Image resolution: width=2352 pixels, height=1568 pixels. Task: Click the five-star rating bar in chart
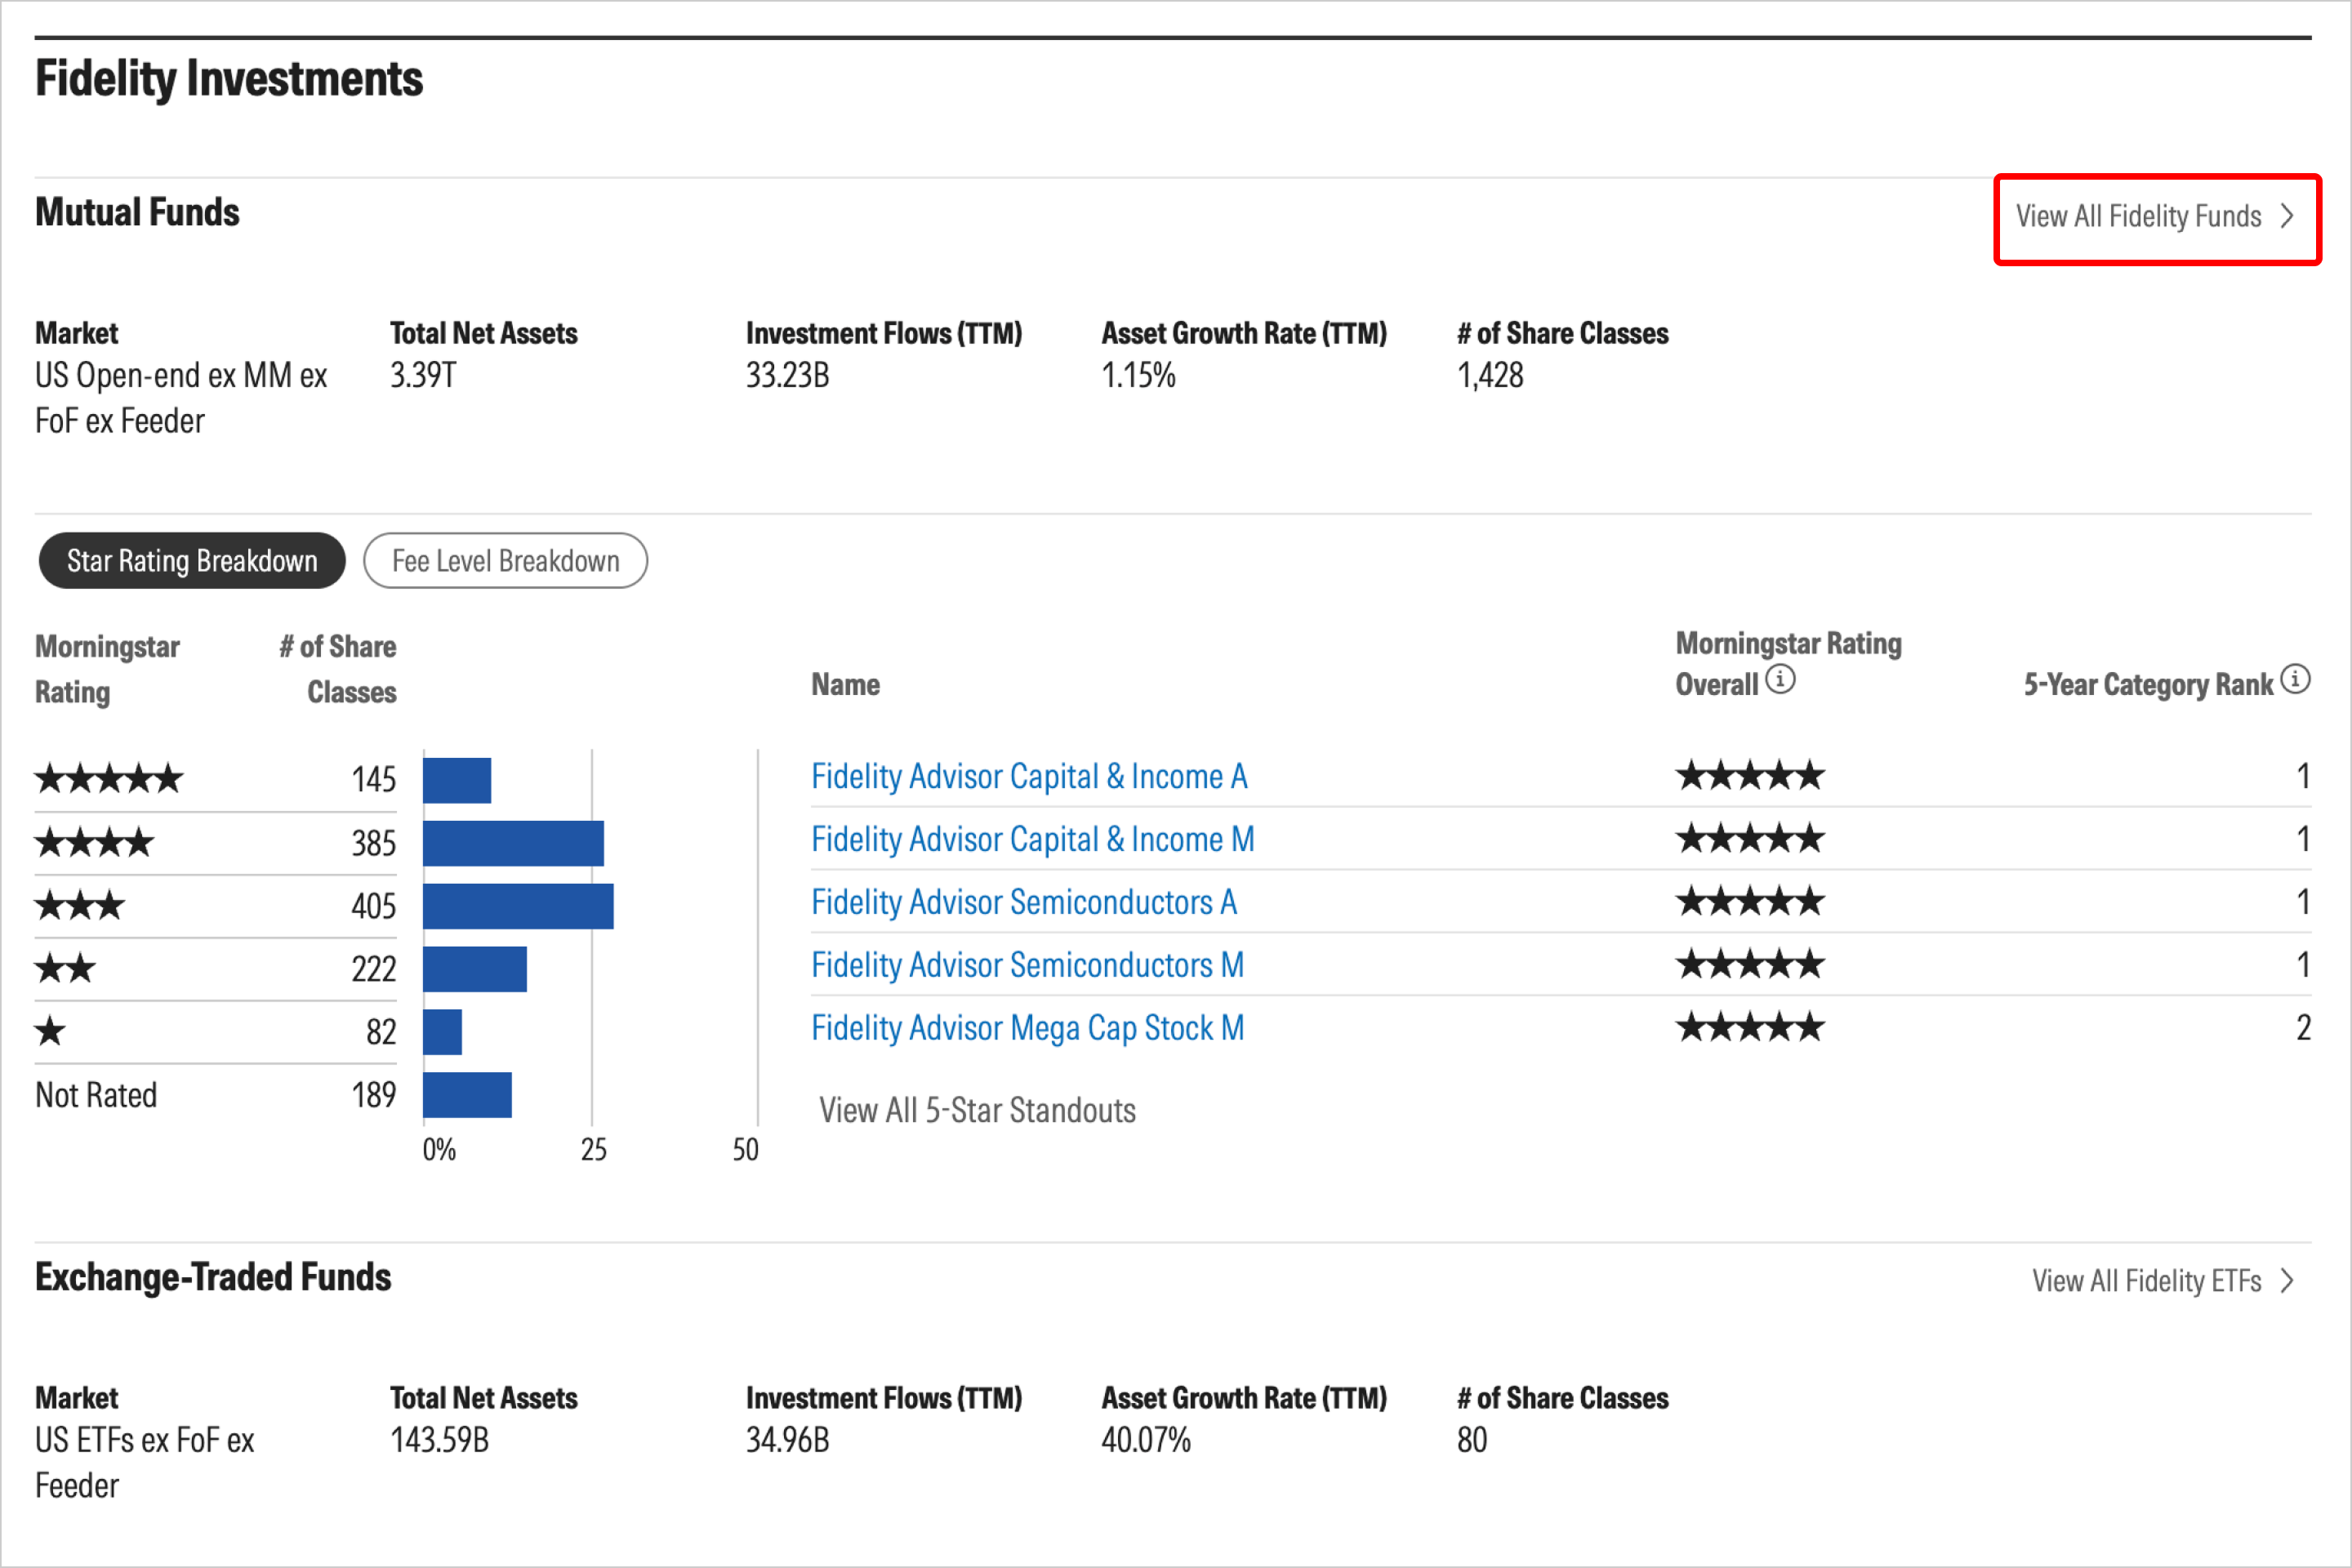[x=457, y=781]
